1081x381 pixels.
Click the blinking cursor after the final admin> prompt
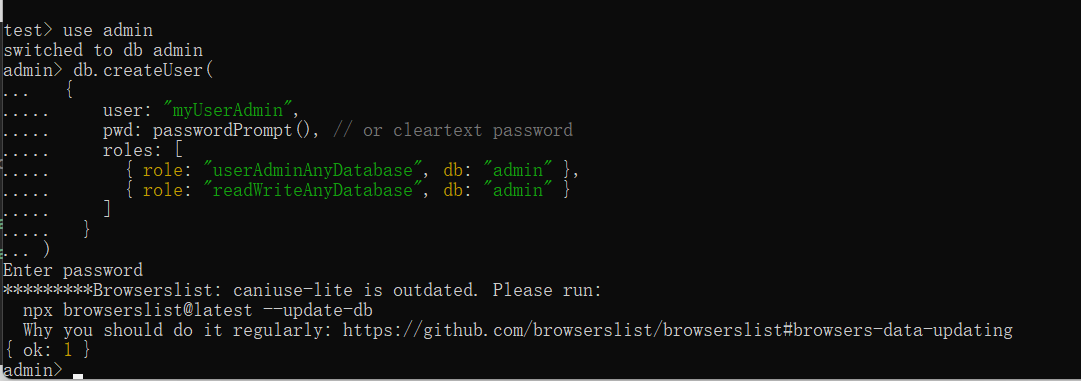pos(77,376)
